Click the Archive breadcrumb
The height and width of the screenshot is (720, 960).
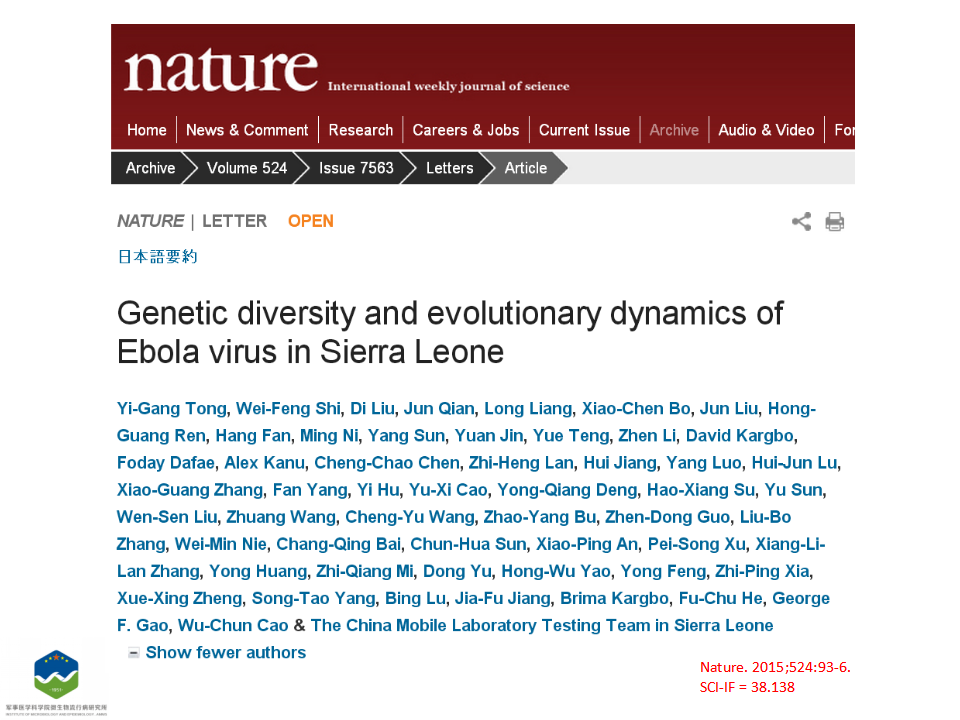pos(150,168)
